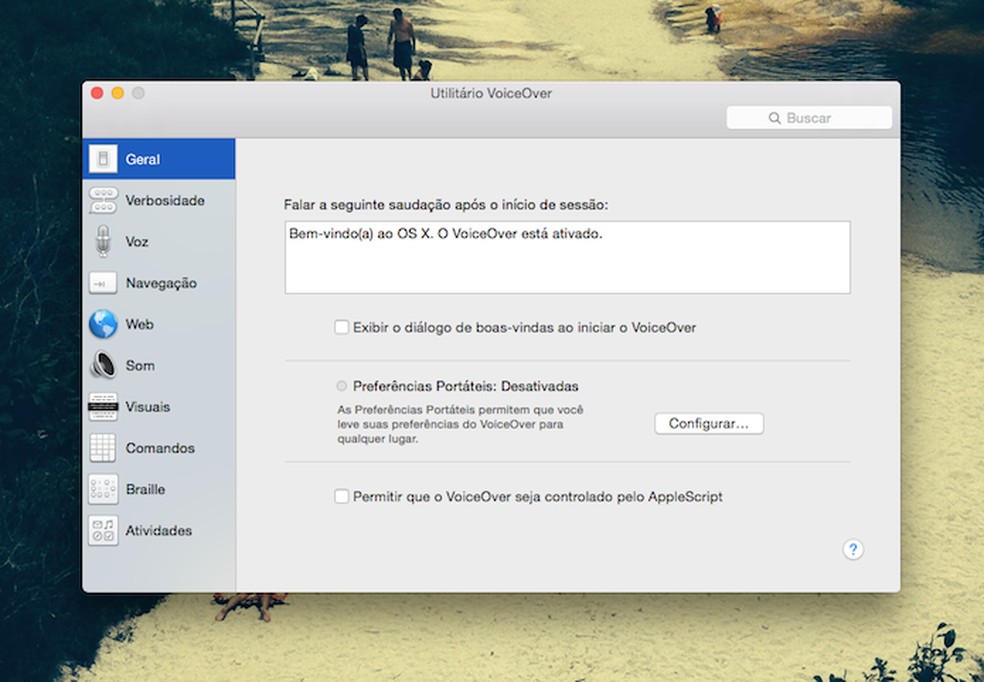Viewport: 984px width, 682px height.
Task: Check the AppleScript control permission checkbox
Action: (x=341, y=496)
